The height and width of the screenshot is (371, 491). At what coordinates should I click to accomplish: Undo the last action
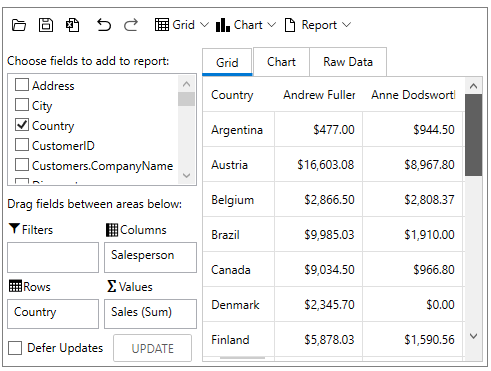click(104, 25)
